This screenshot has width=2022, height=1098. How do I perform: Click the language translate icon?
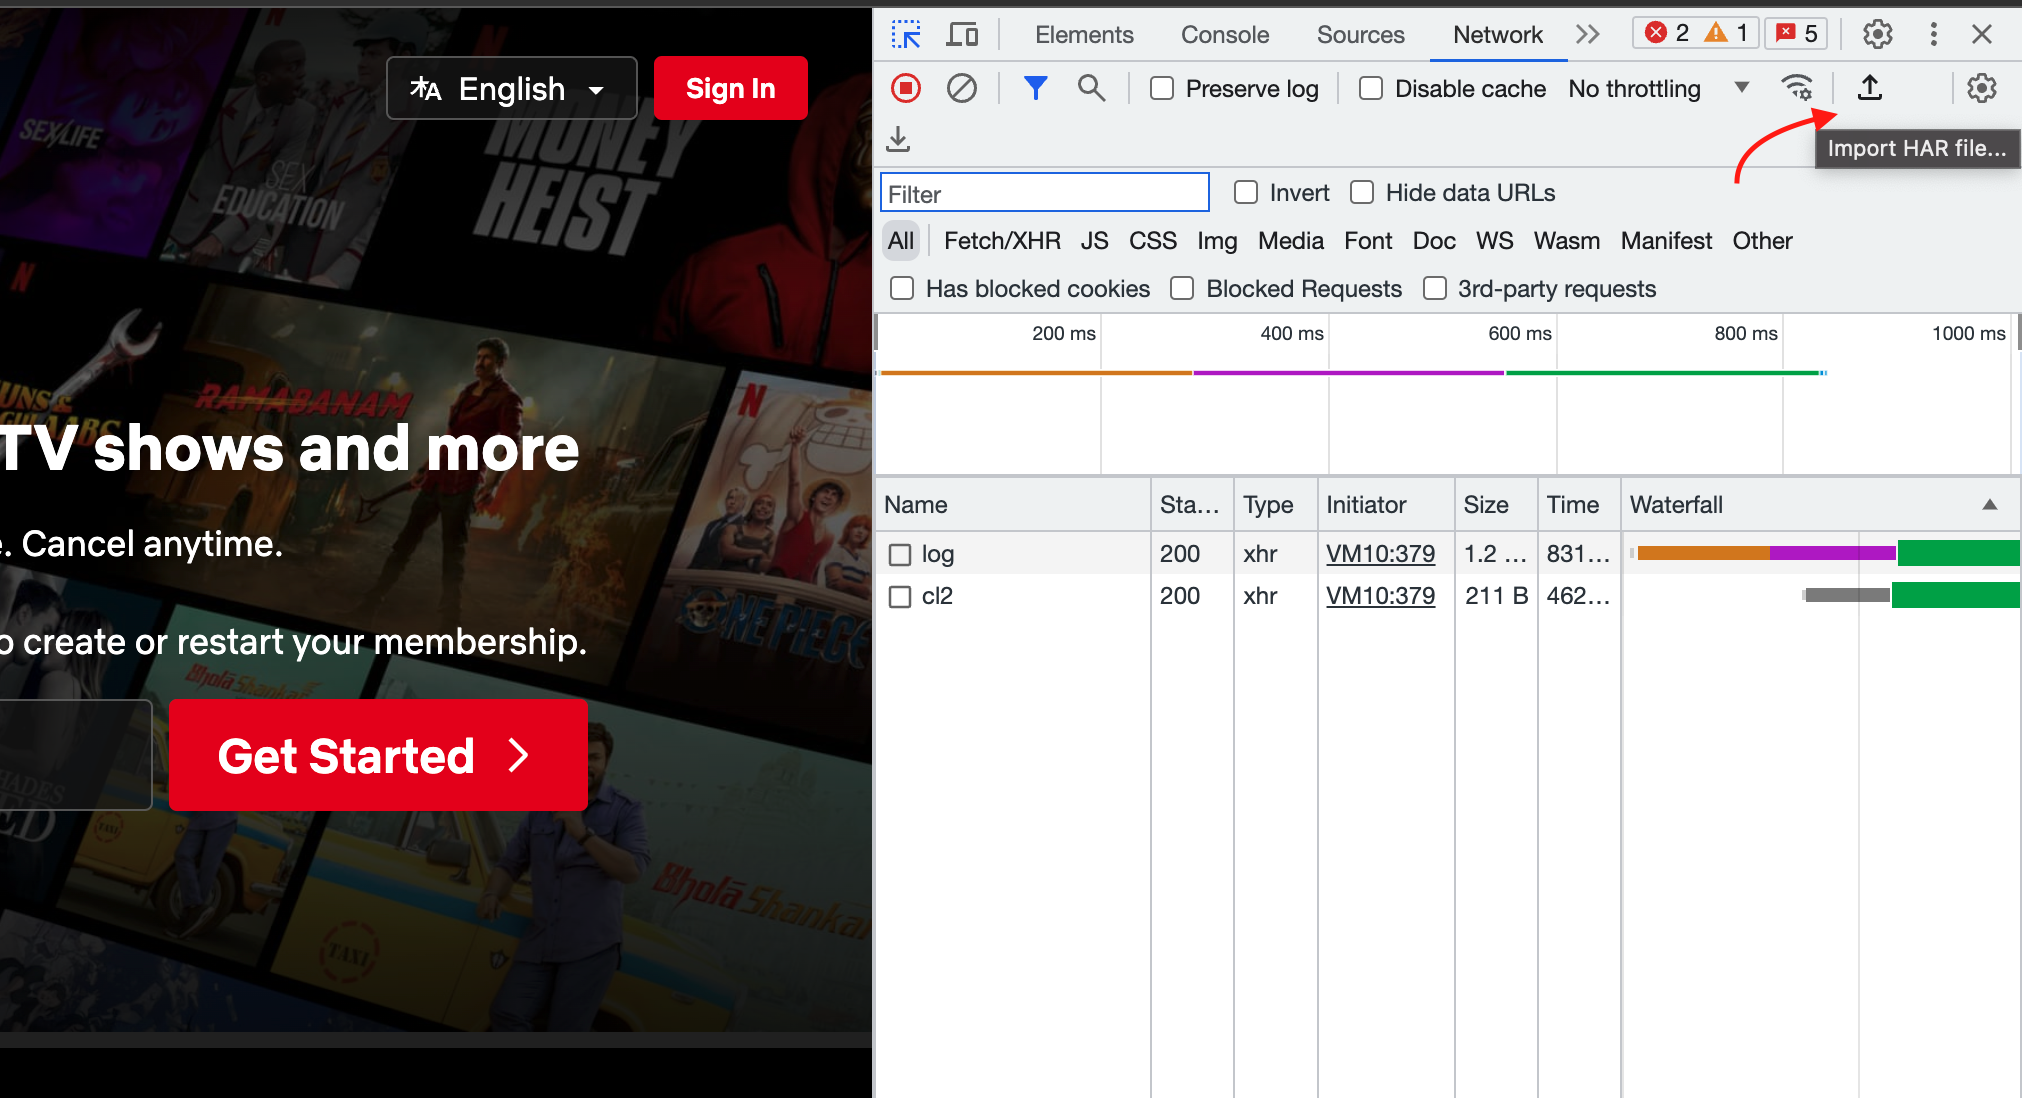426,89
